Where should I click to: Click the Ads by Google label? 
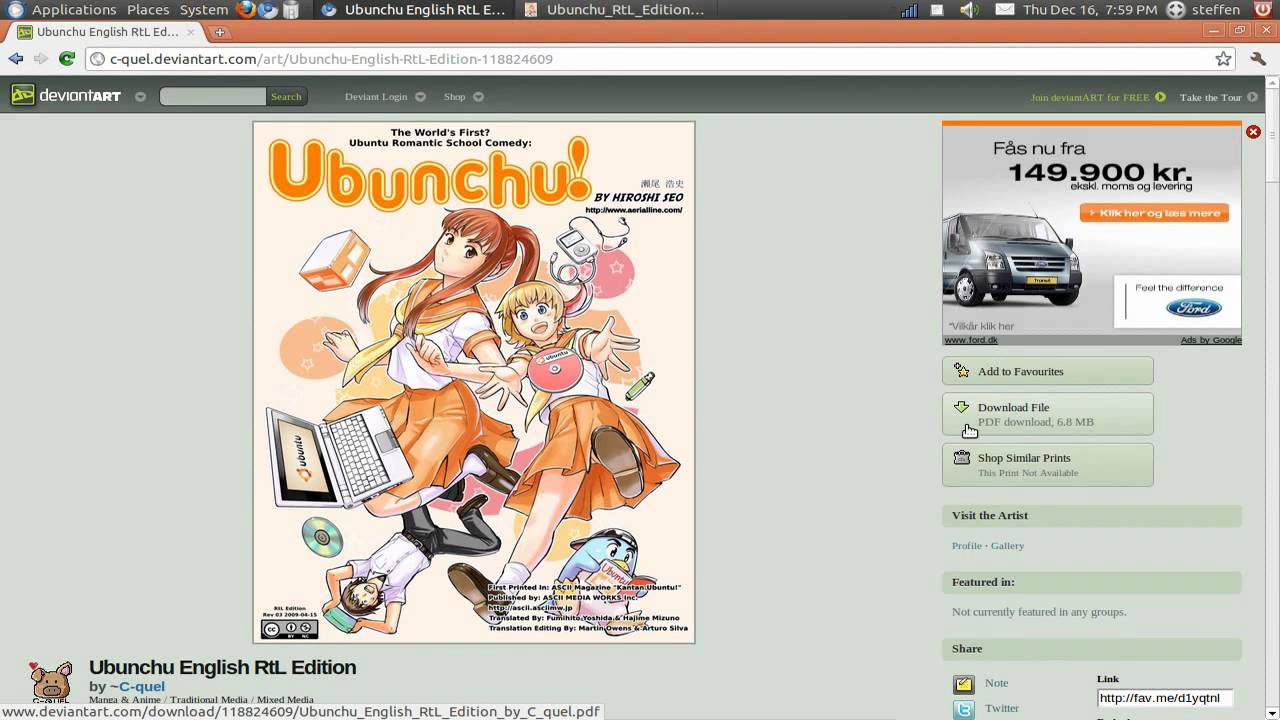tap(1211, 340)
